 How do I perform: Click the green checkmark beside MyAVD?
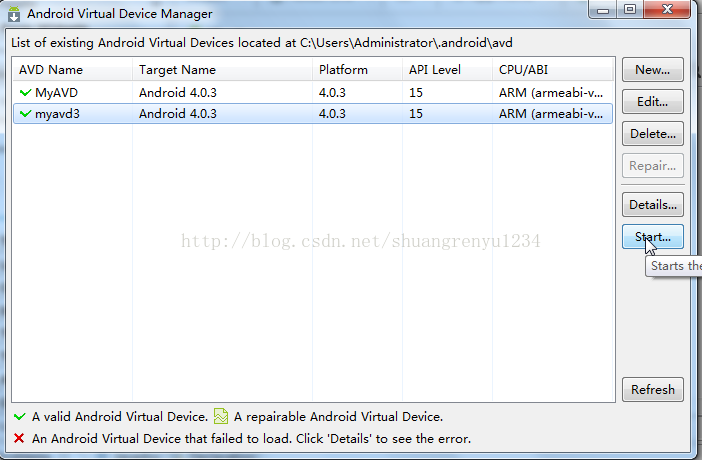pyautogui.click(x=26, y=93)
